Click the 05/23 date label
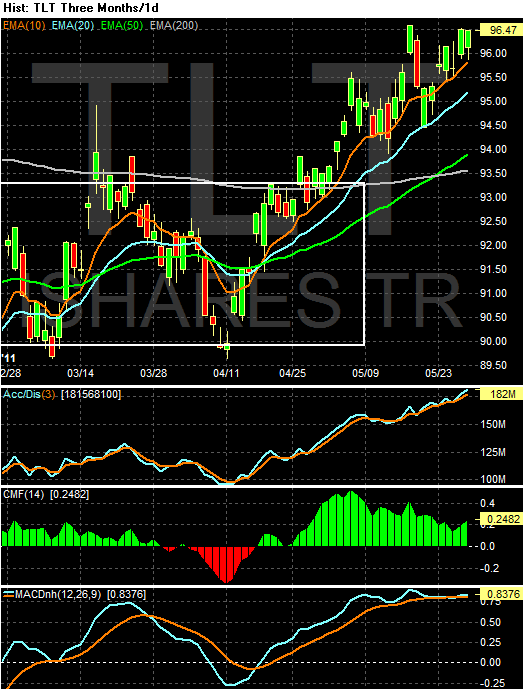 [438, 373]
